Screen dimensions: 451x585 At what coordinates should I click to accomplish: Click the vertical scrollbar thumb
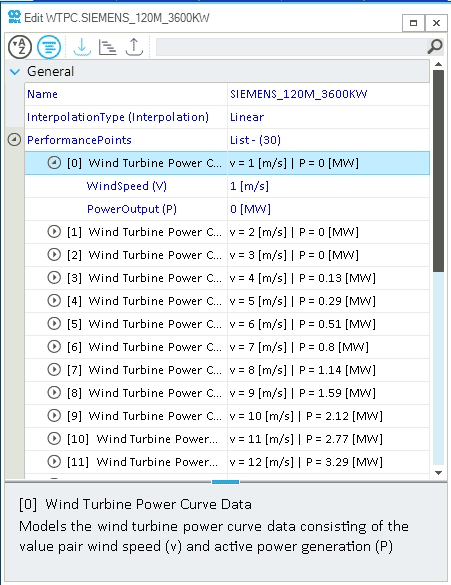(x=438, y=171)
